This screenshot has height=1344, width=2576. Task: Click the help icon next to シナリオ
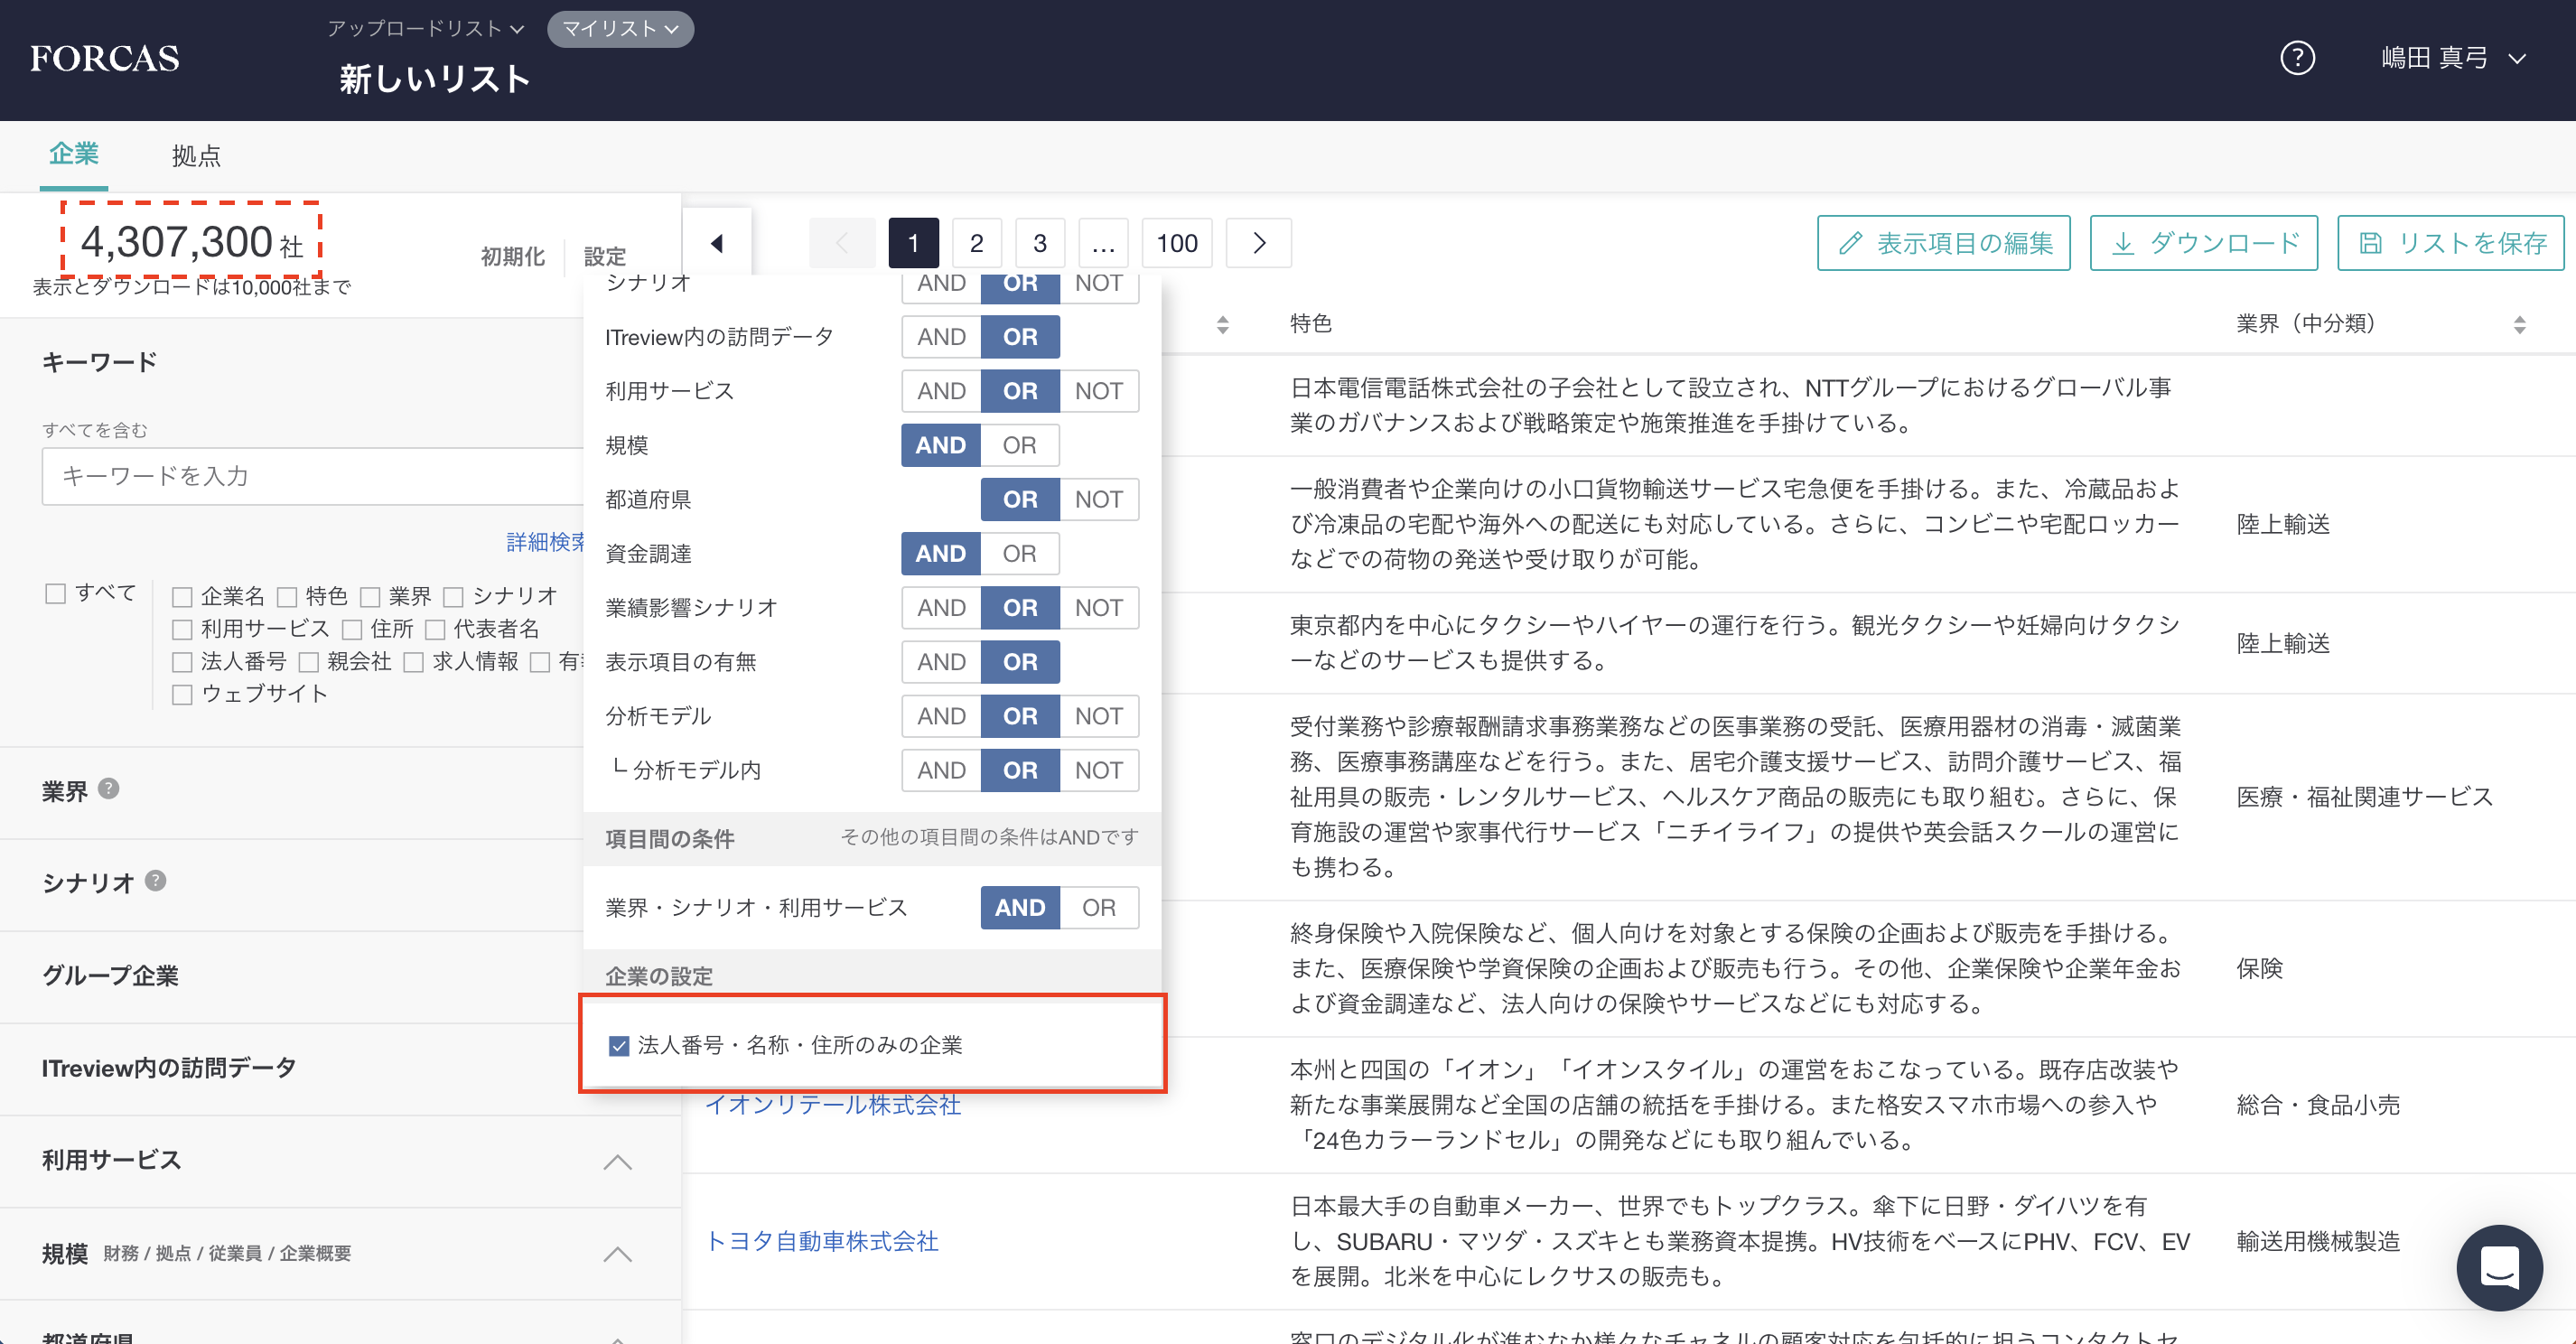(x=155, y=881)
